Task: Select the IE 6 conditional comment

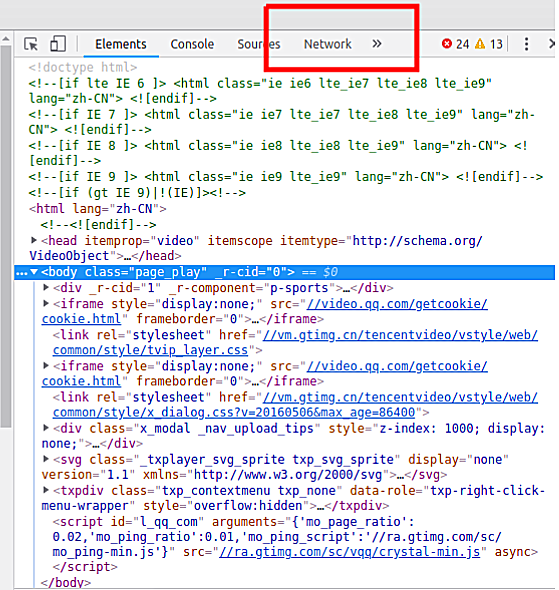Action: 260,91
